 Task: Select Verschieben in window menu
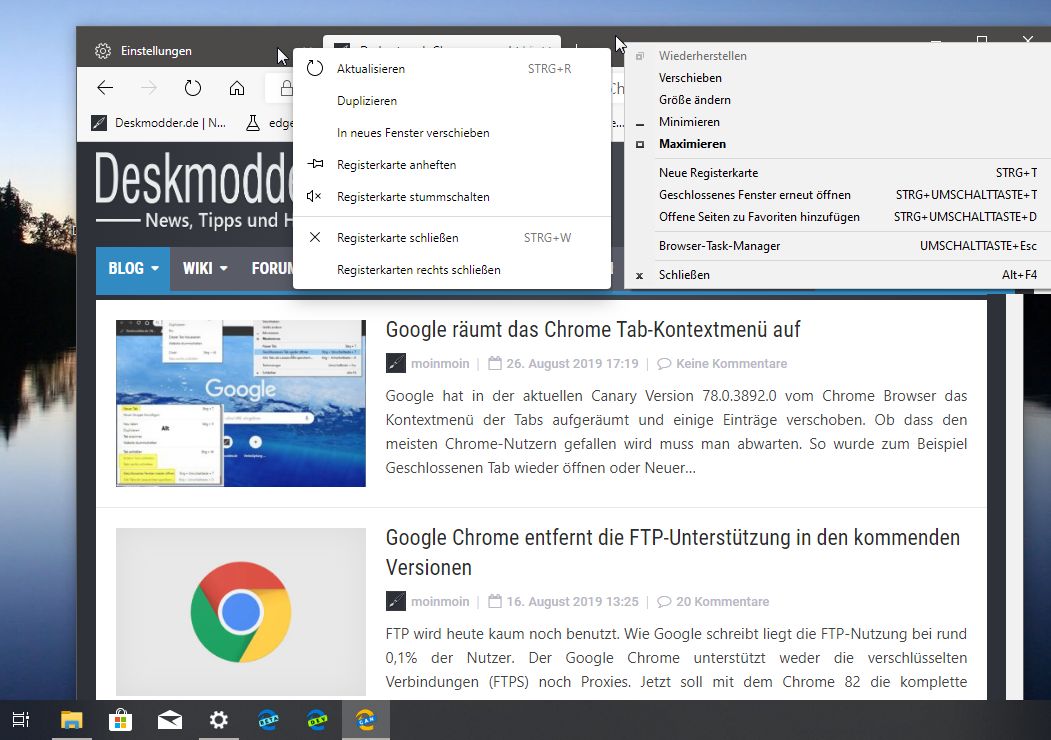click(837, 78)
